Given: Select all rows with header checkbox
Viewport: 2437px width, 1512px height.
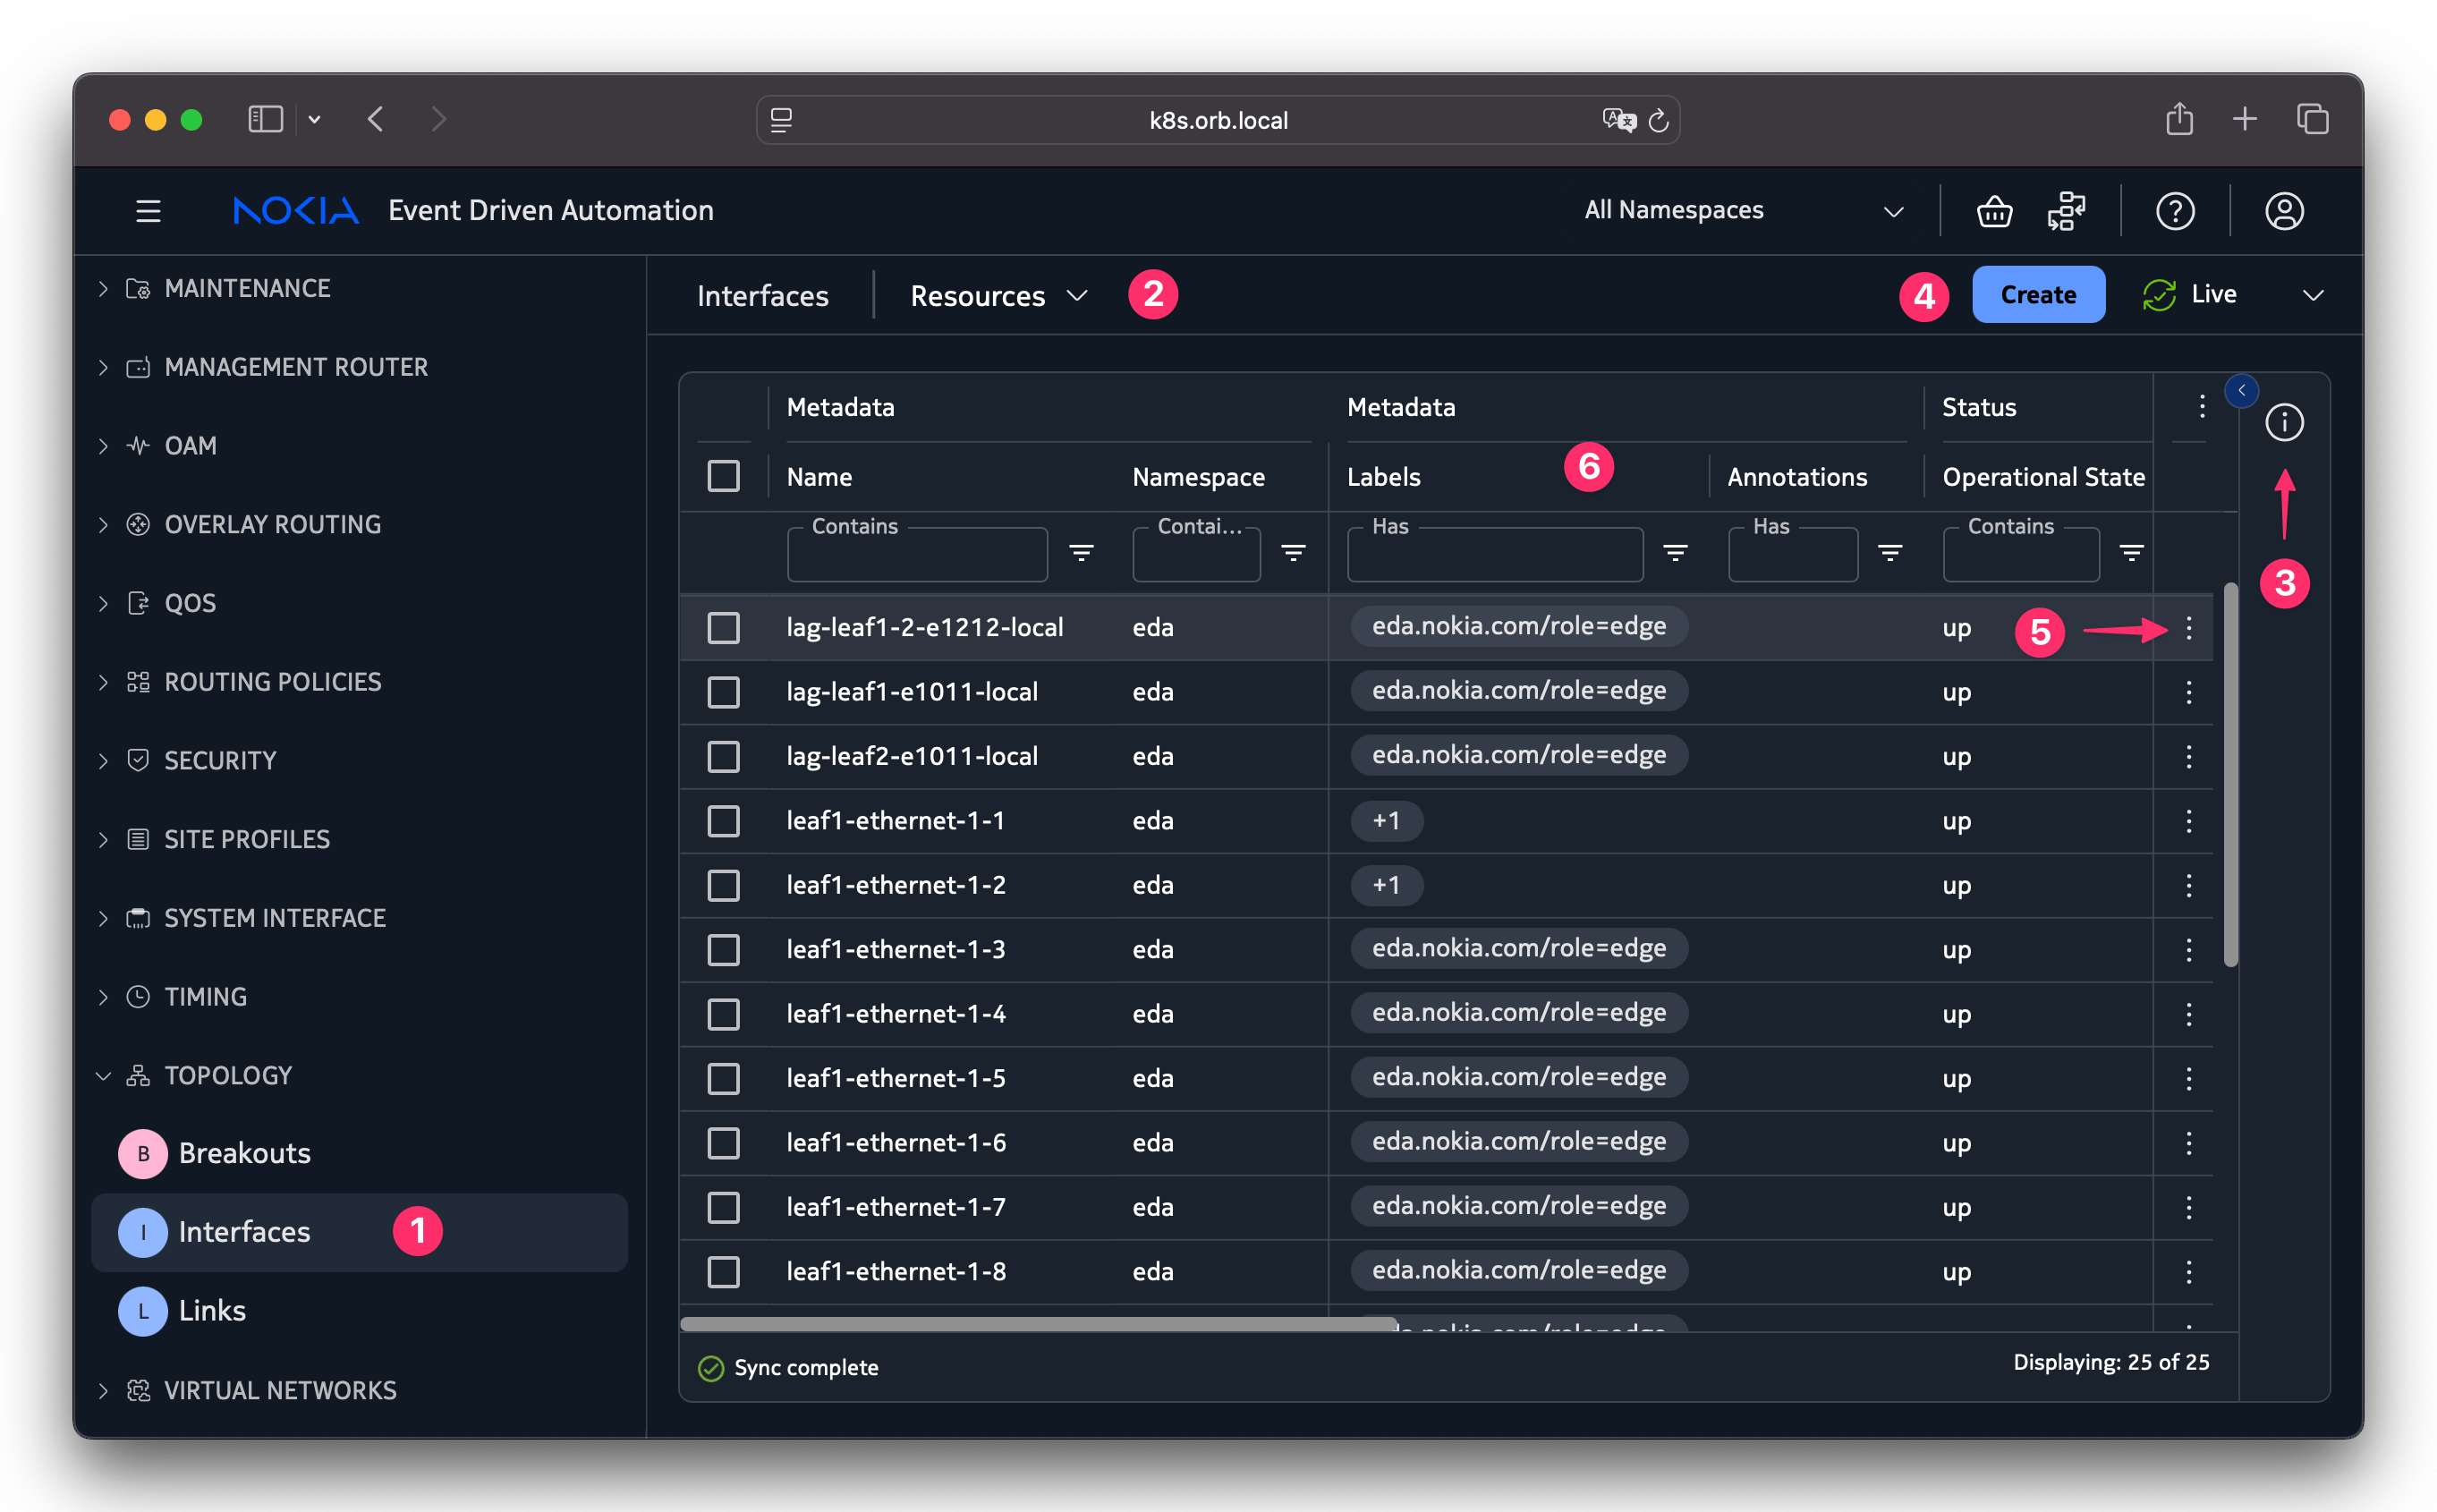Looking at the screenshot, I should [723, 476].
